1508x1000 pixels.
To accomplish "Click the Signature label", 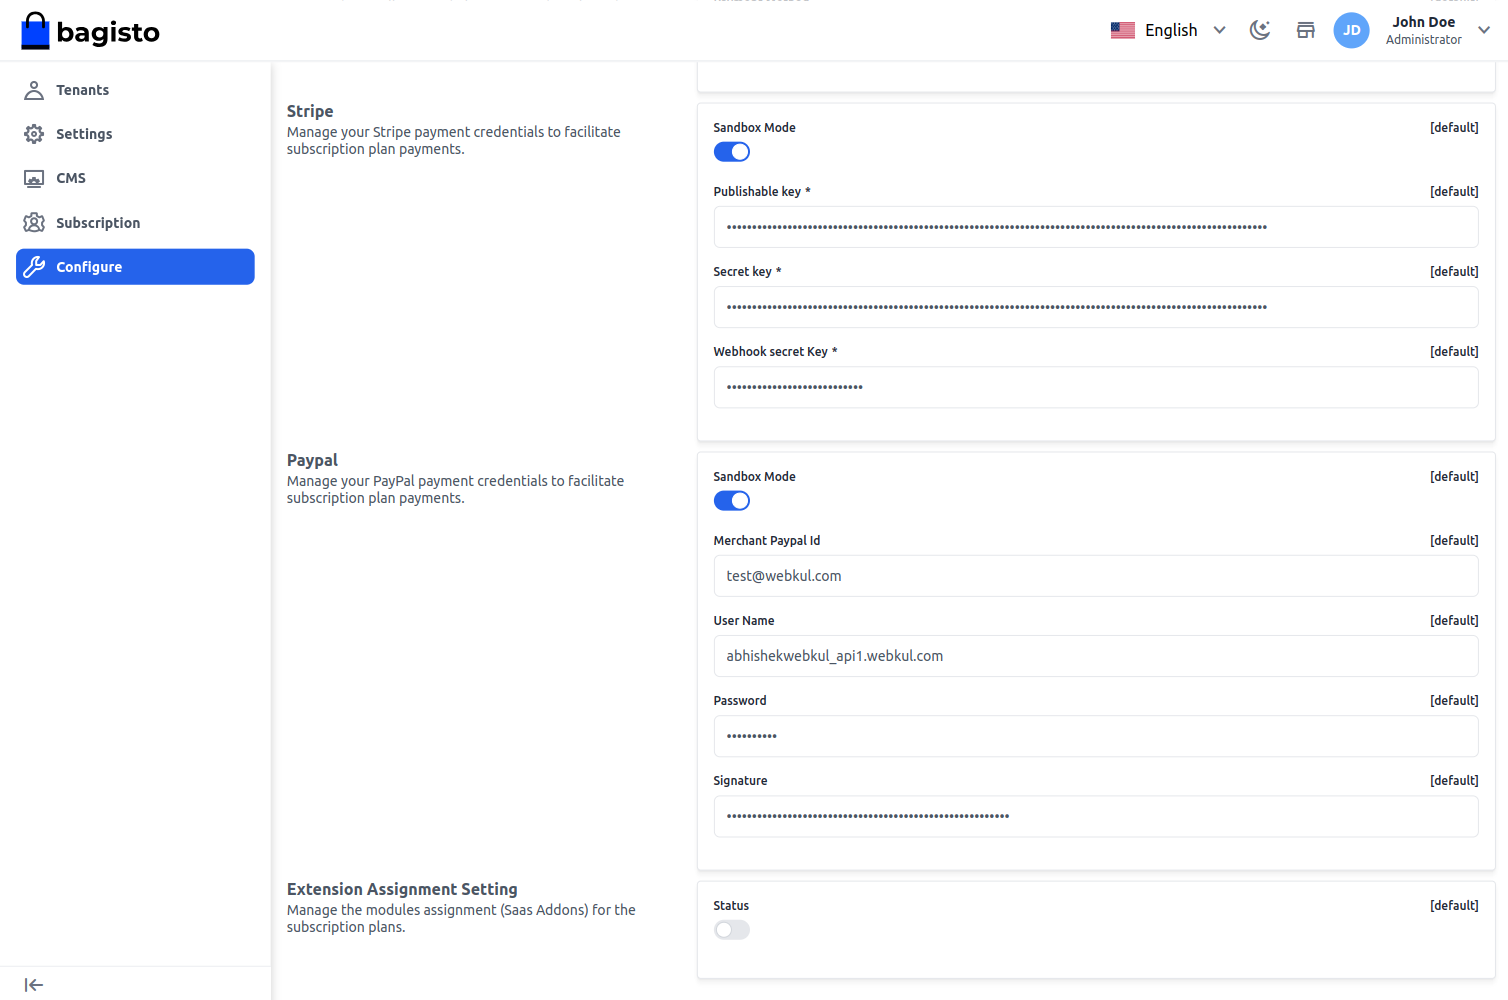I will (x=740, y=781).
